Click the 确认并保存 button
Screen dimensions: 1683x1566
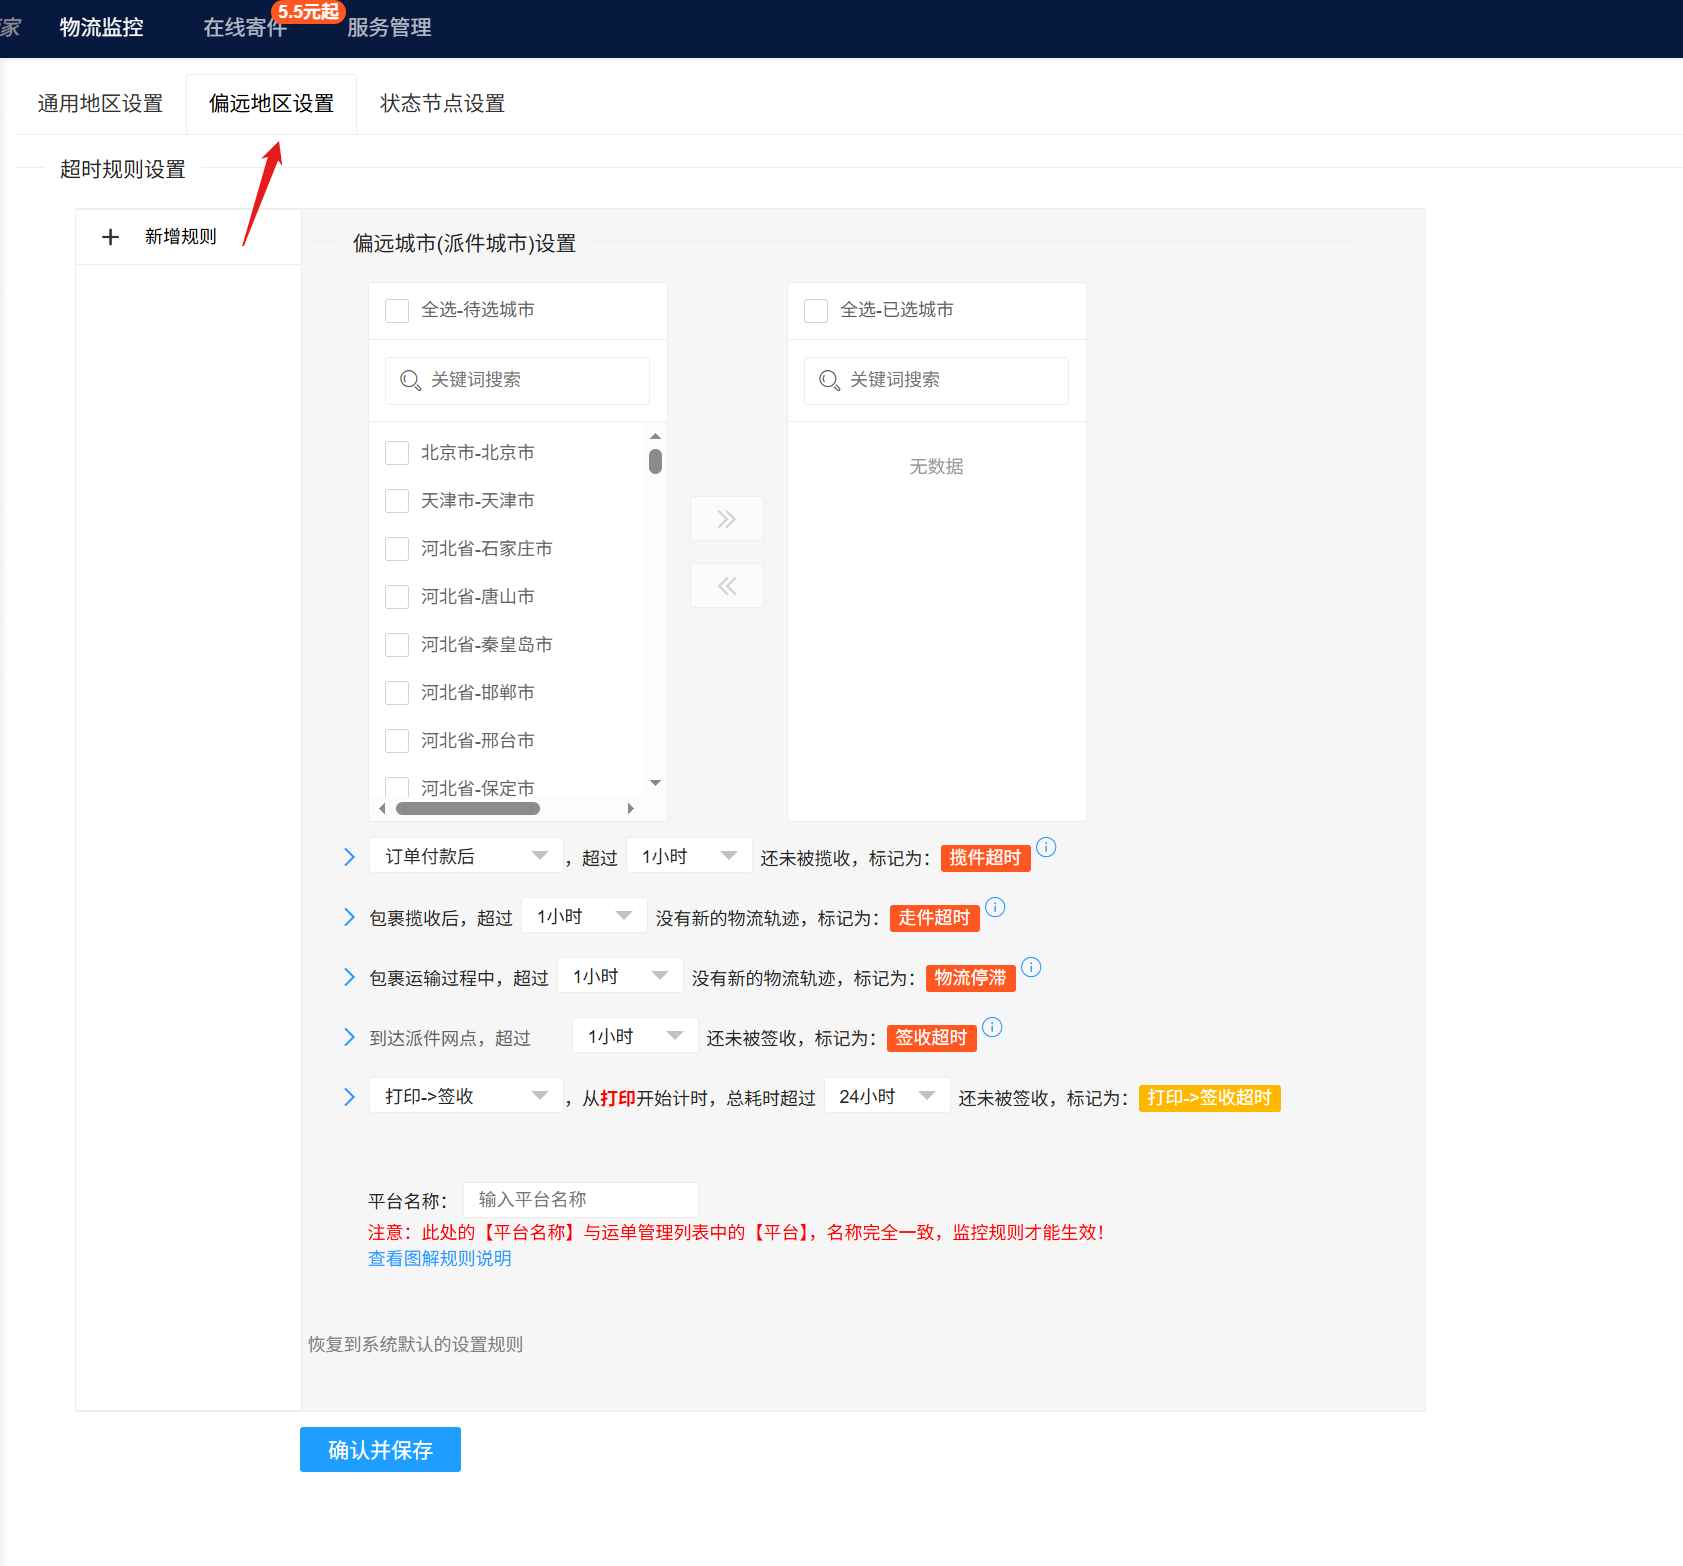(380, 1450)
